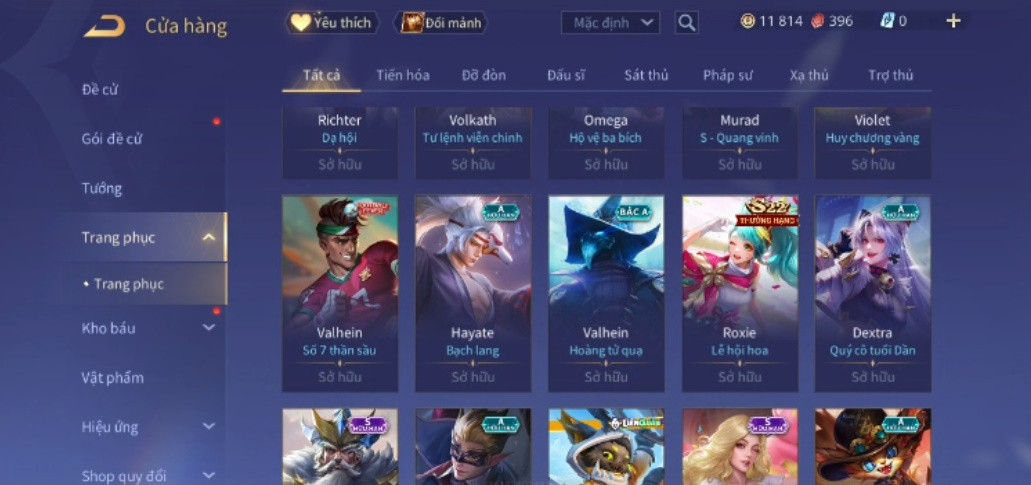Tap the plus icon to add currency

(x=953, y=21)
